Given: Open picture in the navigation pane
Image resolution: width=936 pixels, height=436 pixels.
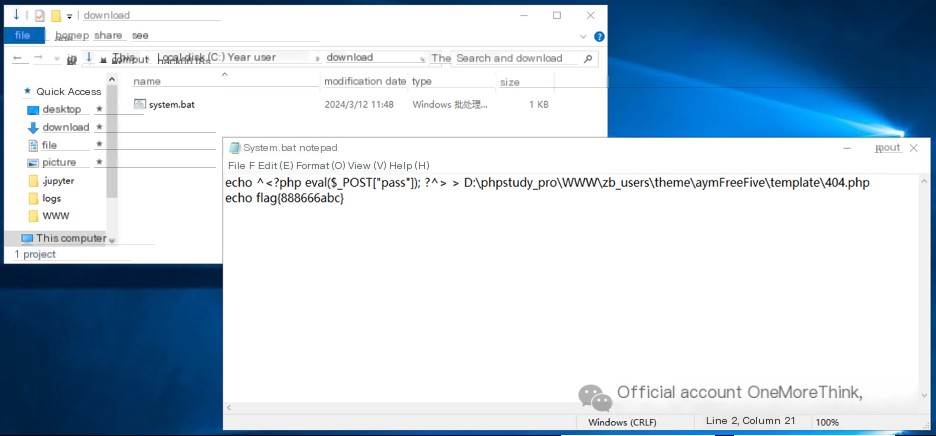Looking at the screenshot, I should [59, 162].
